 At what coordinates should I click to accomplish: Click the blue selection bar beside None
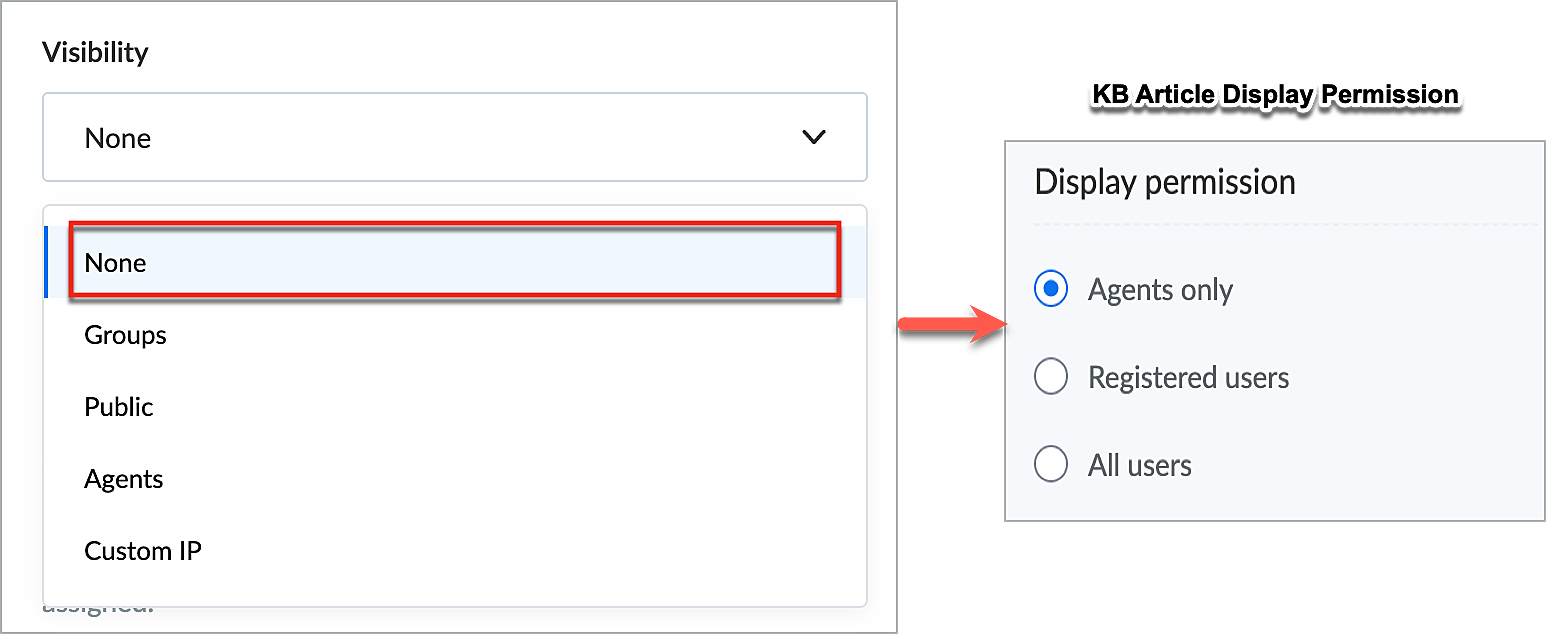click(46, 262)
